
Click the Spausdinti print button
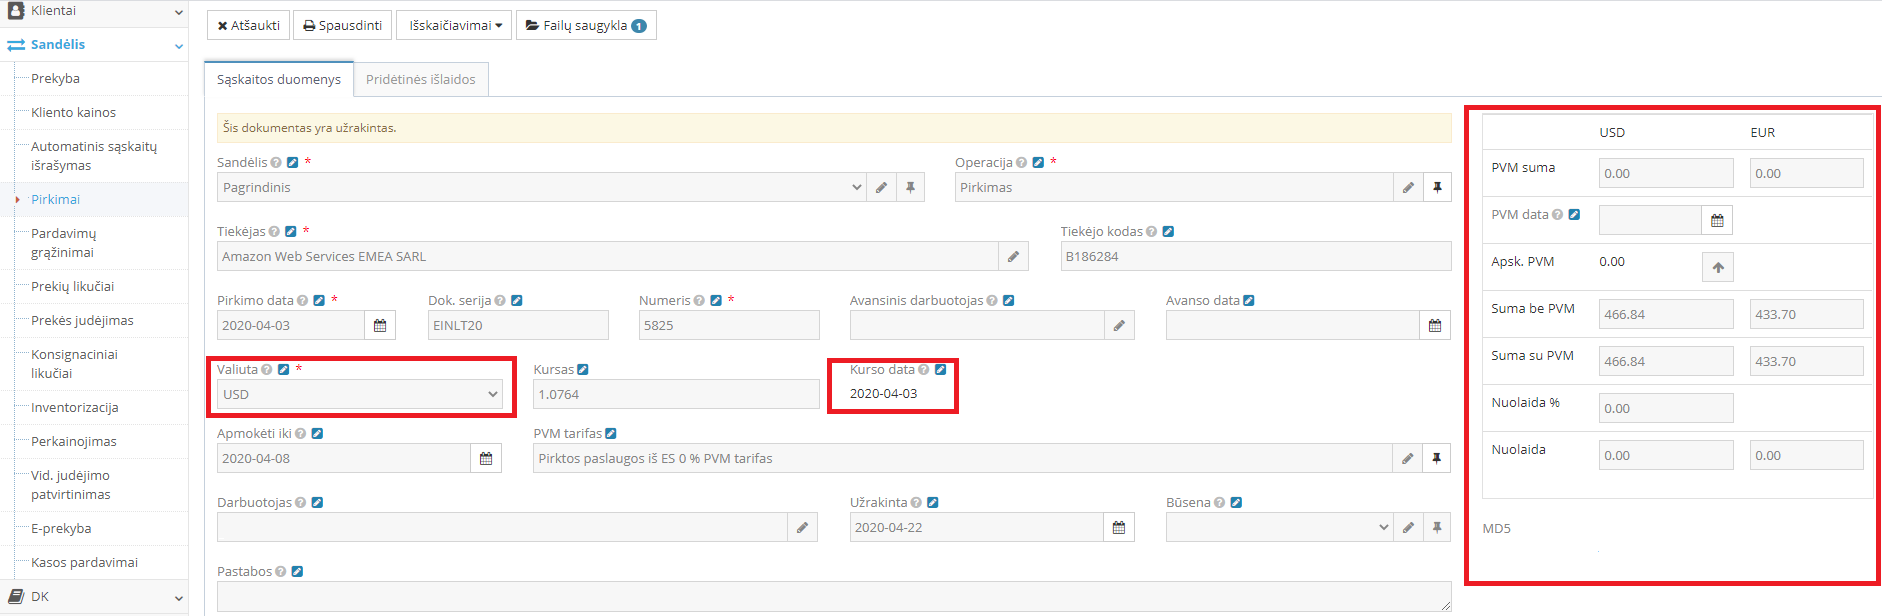point(343,26)
